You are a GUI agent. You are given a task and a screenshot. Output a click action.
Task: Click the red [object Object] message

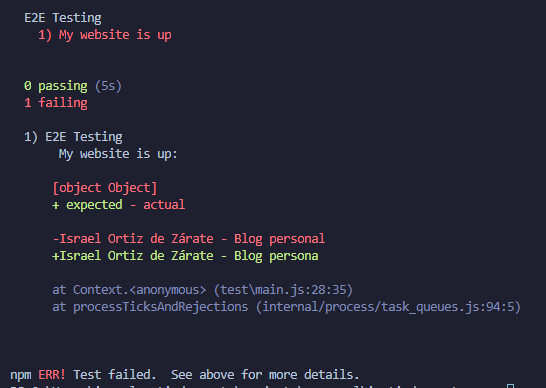(x=105, y=188)
